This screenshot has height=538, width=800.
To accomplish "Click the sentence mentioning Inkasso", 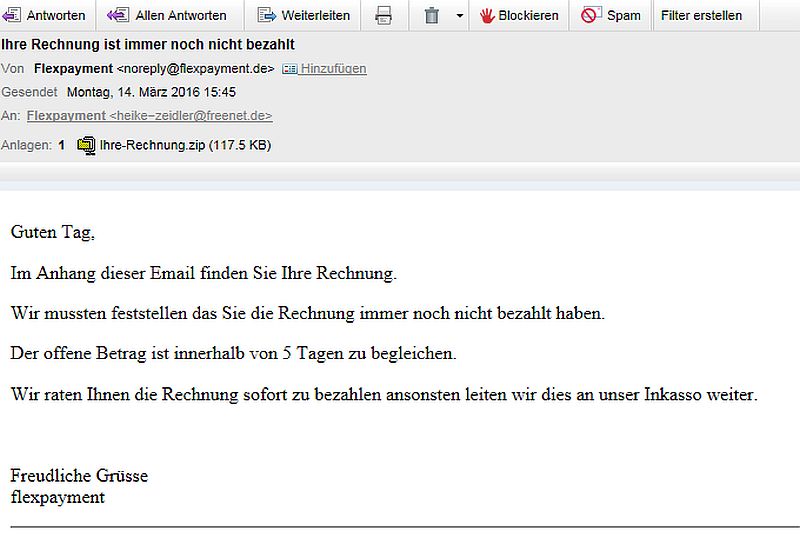I will coord(384,394).
